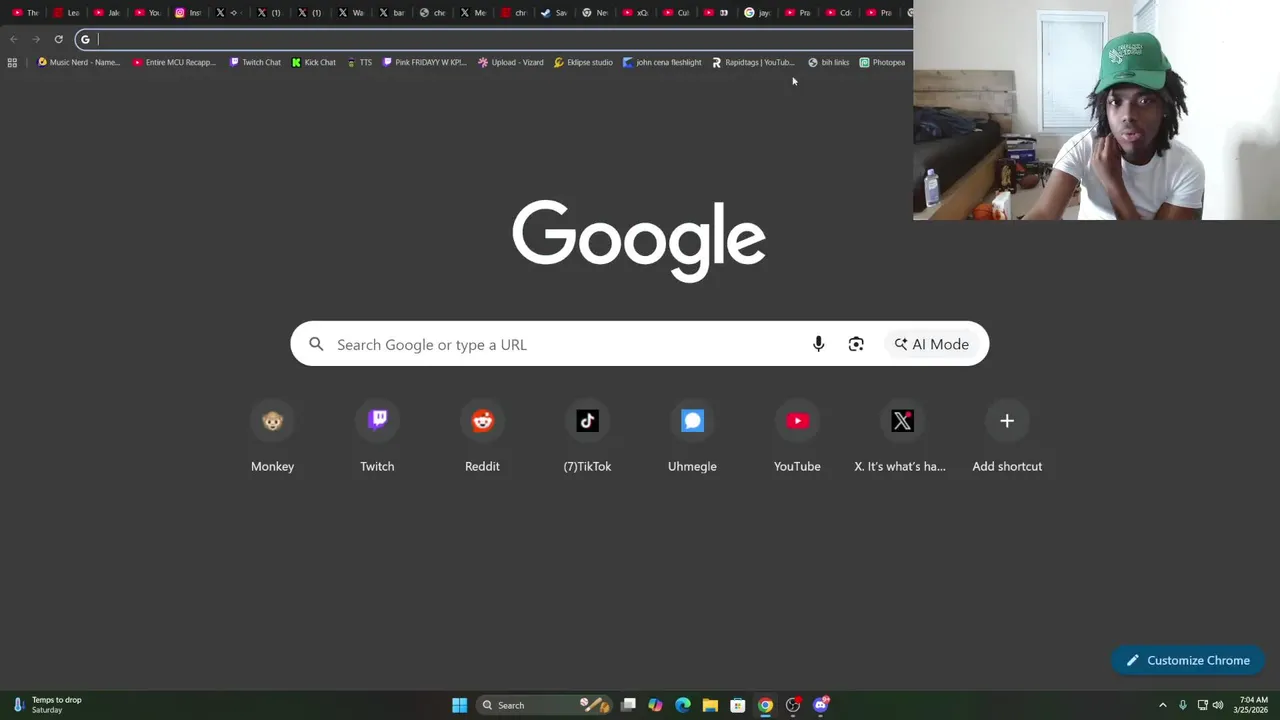Click the Chrome taskbar icon
1280x720 pixels.
pyautogui.click(x=765, y=705)
